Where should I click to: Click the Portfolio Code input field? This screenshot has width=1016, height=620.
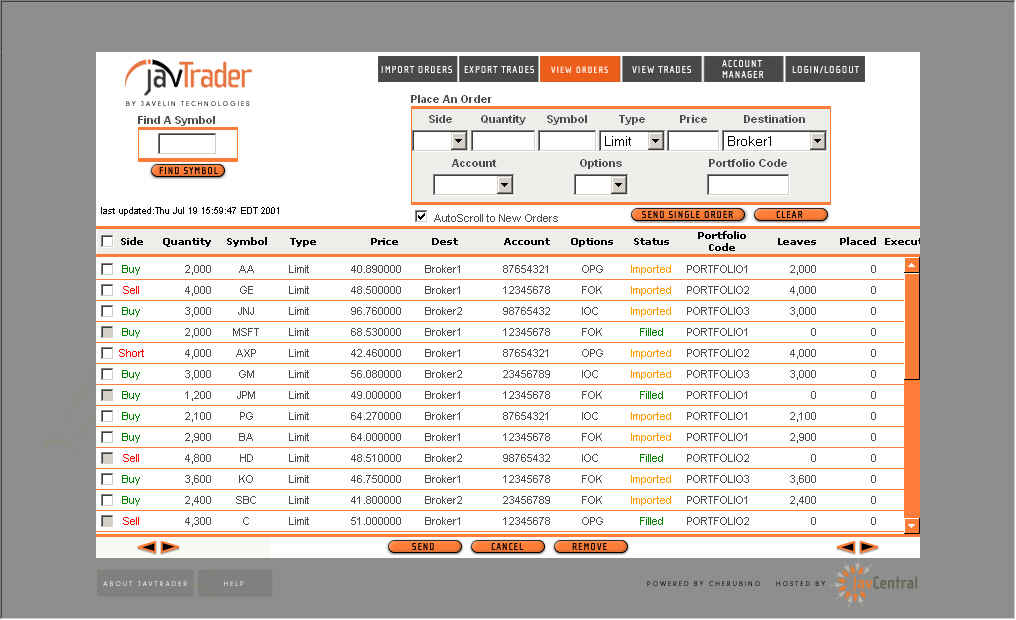(x=747, y=185)
